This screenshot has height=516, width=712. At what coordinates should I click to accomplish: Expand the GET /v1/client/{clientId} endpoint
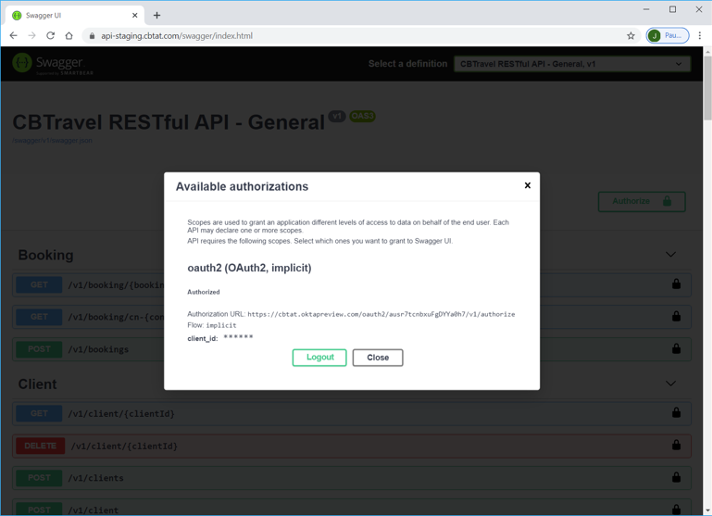click(352, 413)
